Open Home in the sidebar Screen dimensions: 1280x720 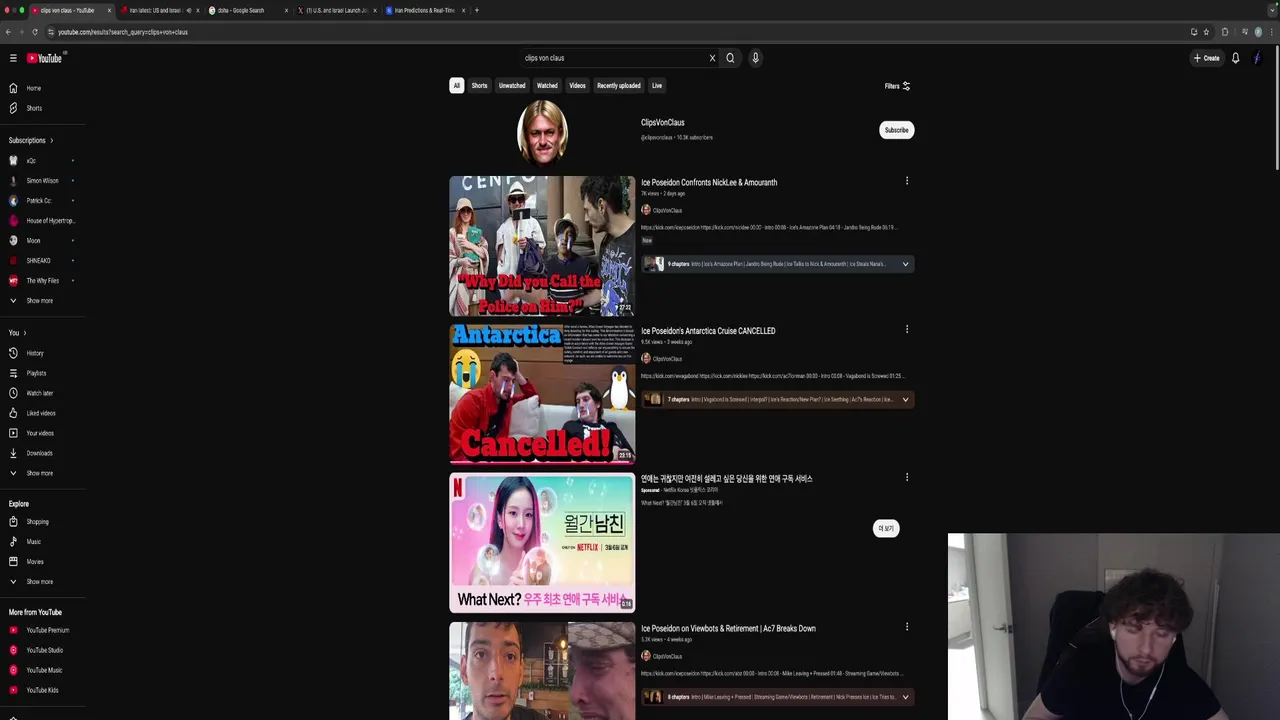tap(33, 88)
